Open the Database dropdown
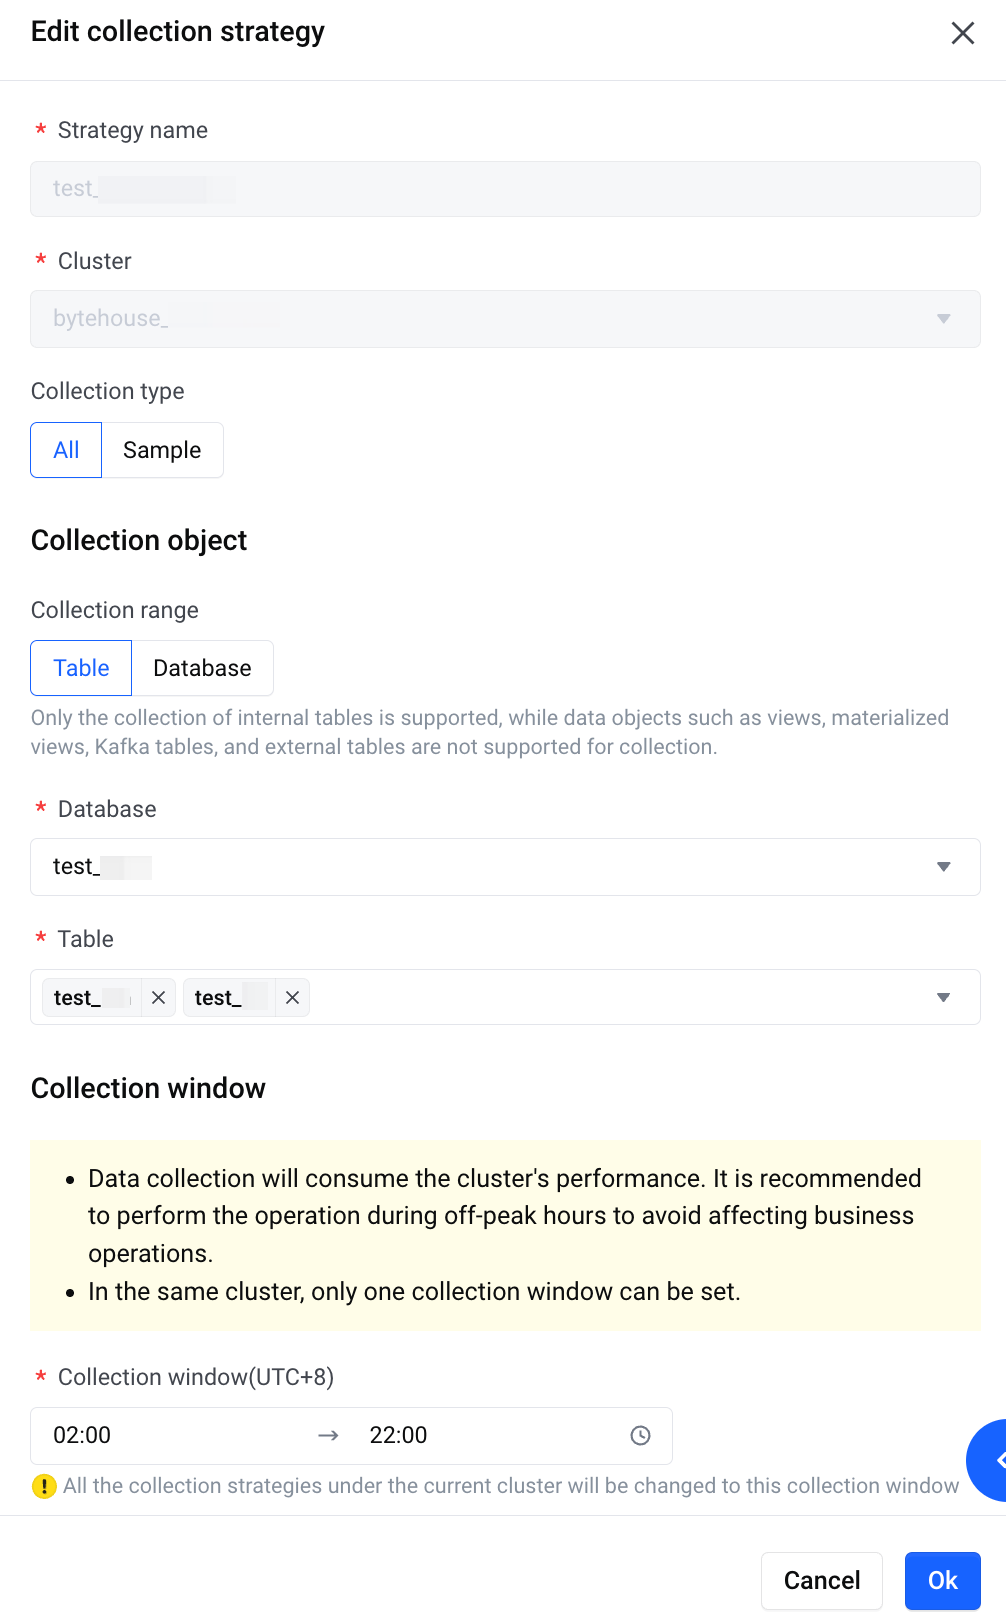This screenshot has width=1006, height=1618. tap(505, 867)
